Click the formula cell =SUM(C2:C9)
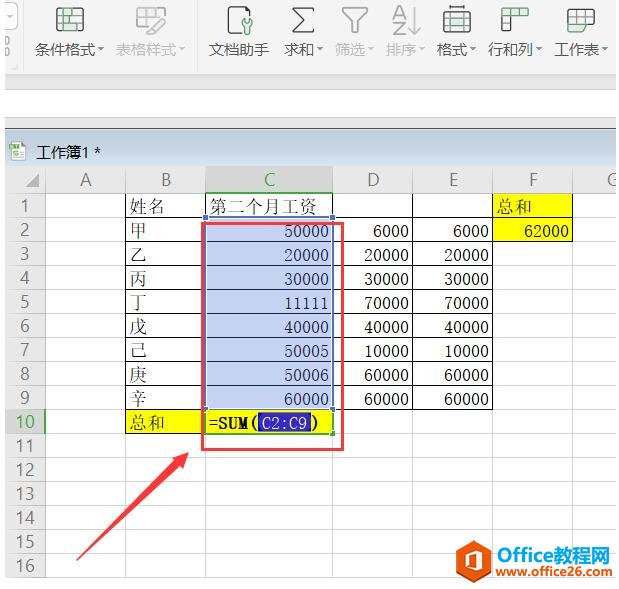The height and width of the screenshot is (589, 619). tap(269, 422)
